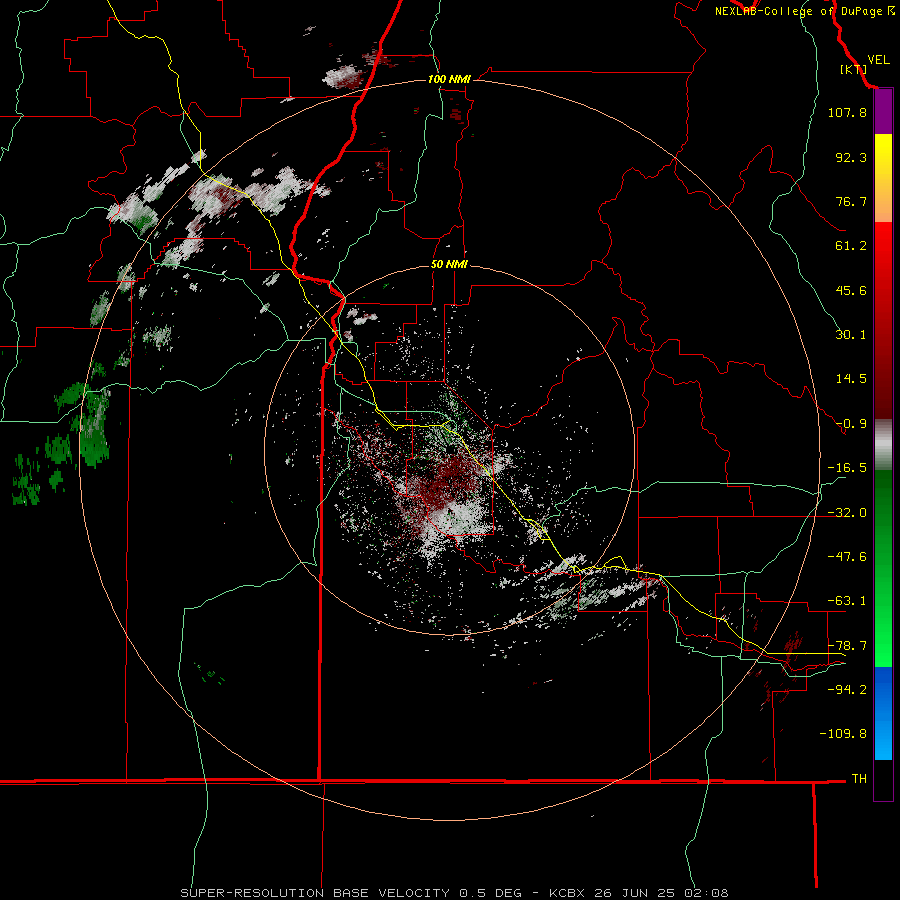The image size is (900, 900).
Task: Click the [KT] units label
Action: 853,69
